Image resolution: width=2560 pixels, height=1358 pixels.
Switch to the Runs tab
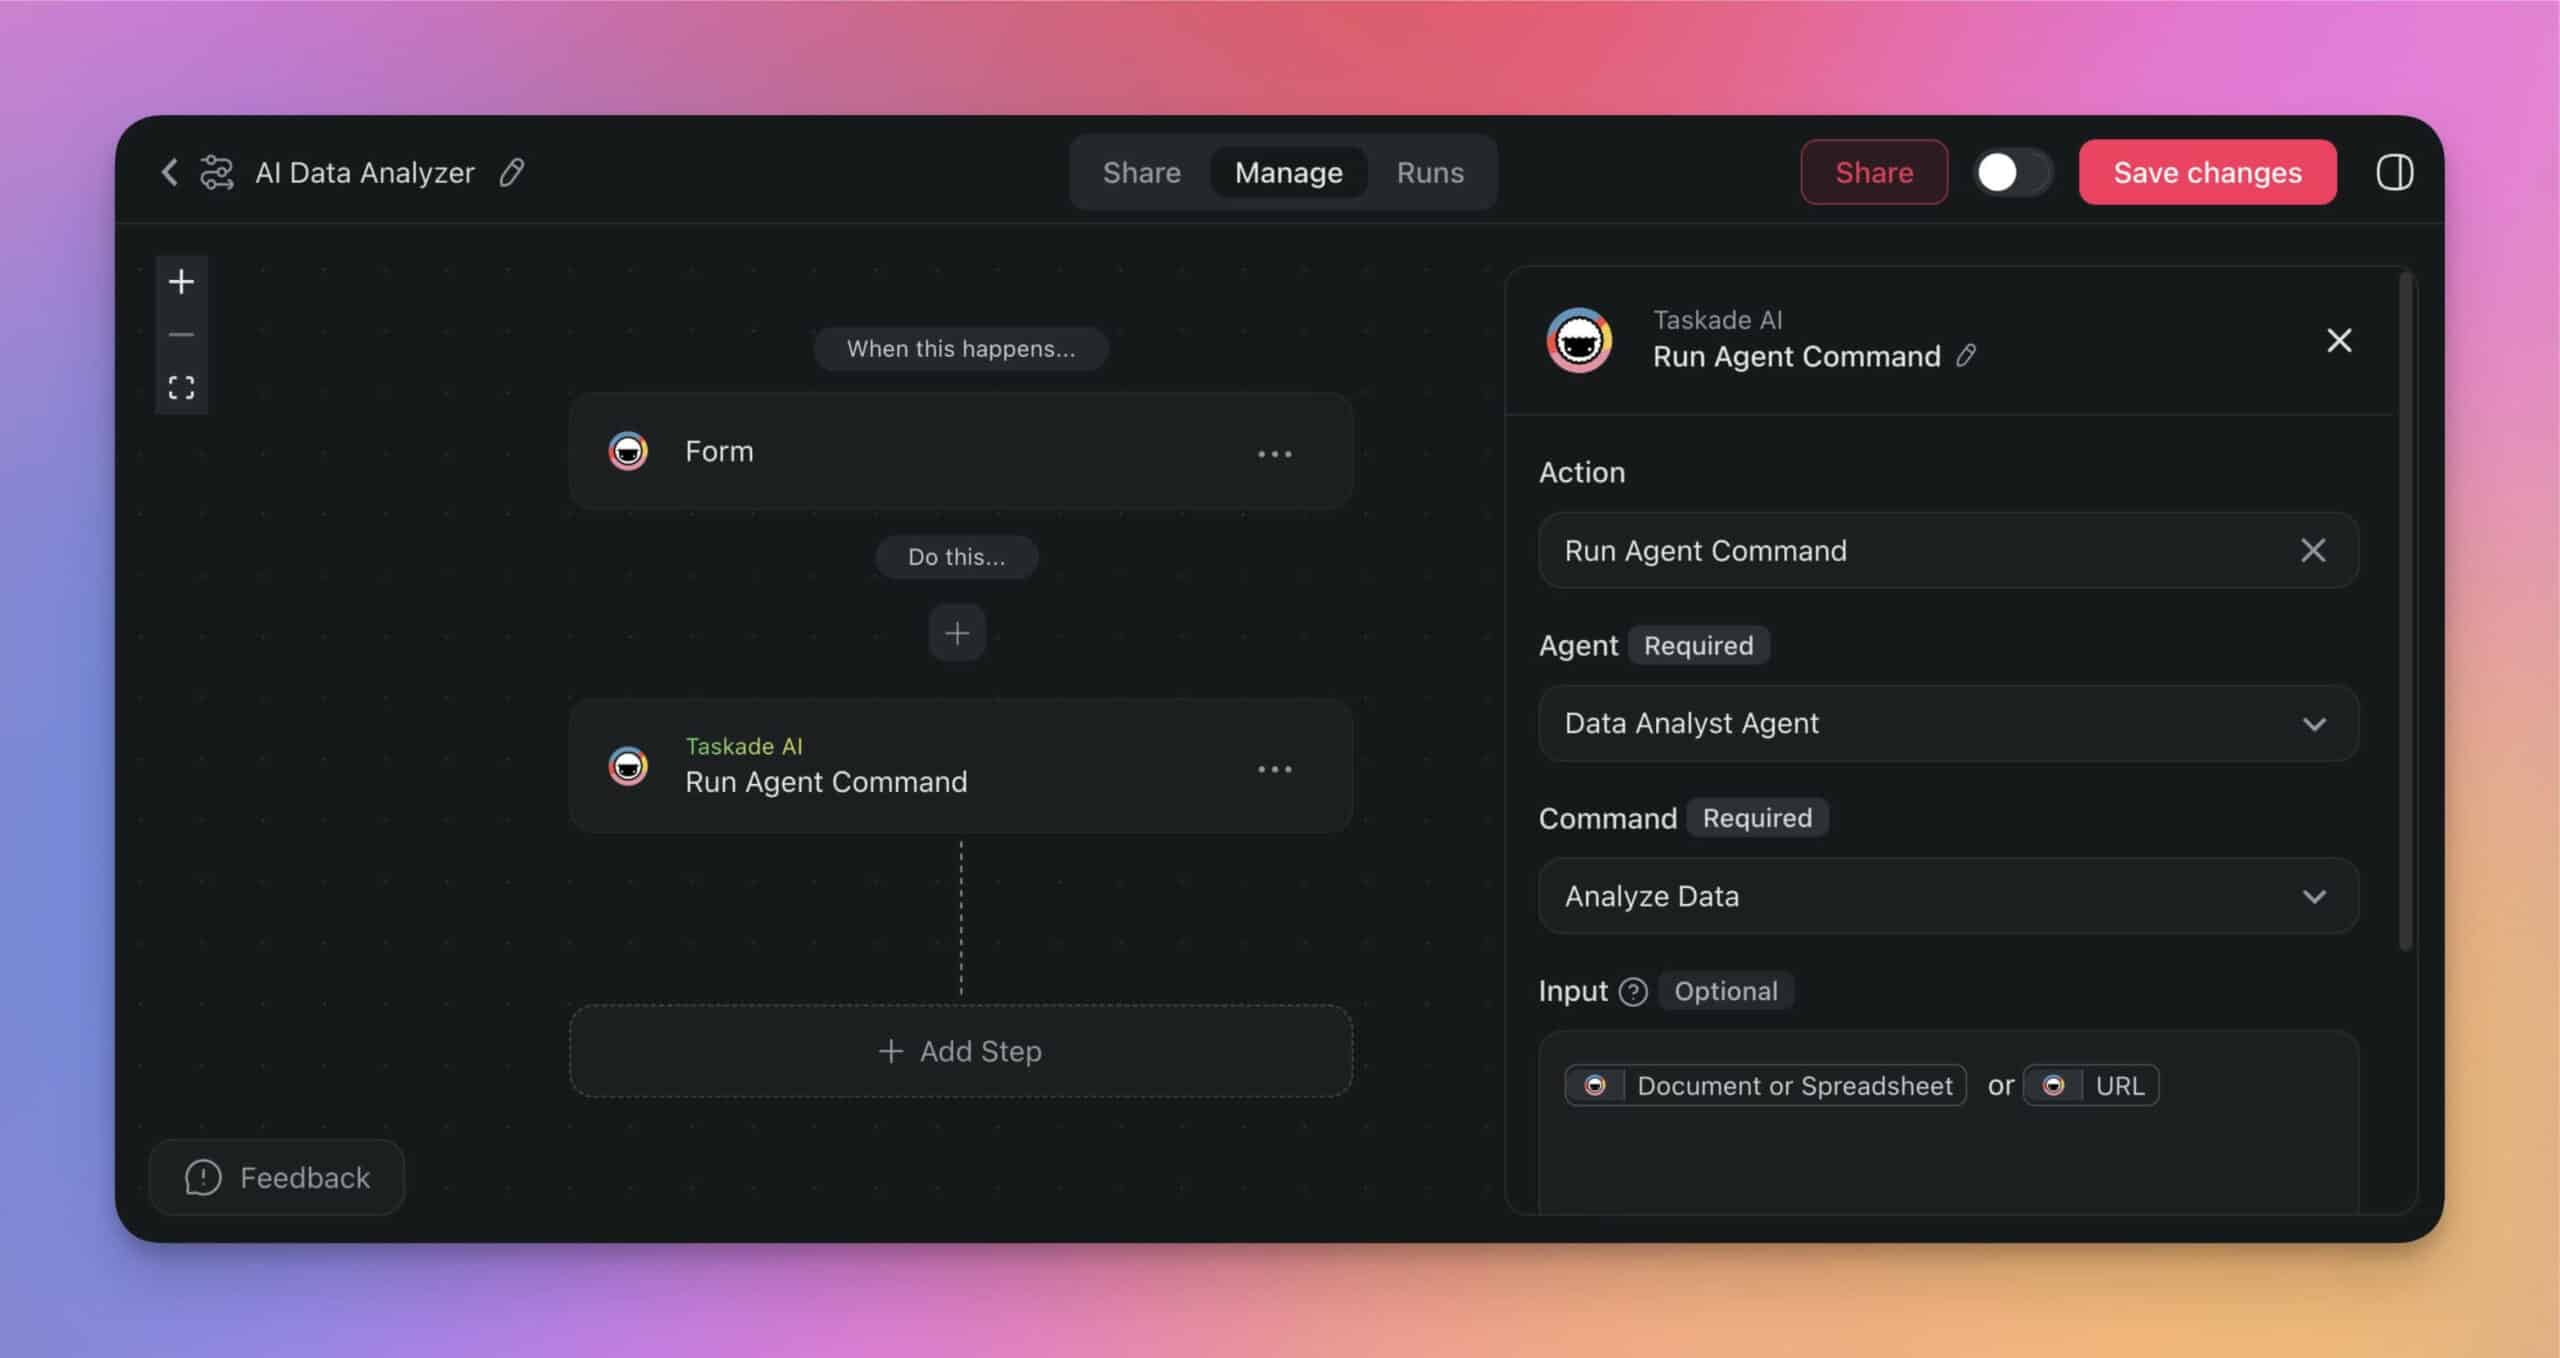(1431, 173)
